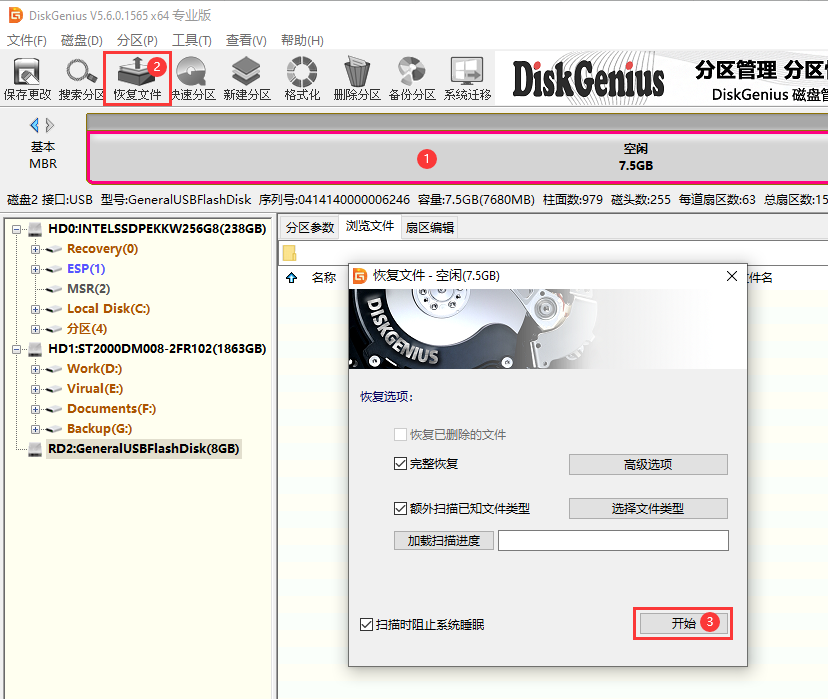Select Local Disk(C:) in the tree
This screenshot has width=828, height=699.
pyautogui.click(x=108, y=309)
